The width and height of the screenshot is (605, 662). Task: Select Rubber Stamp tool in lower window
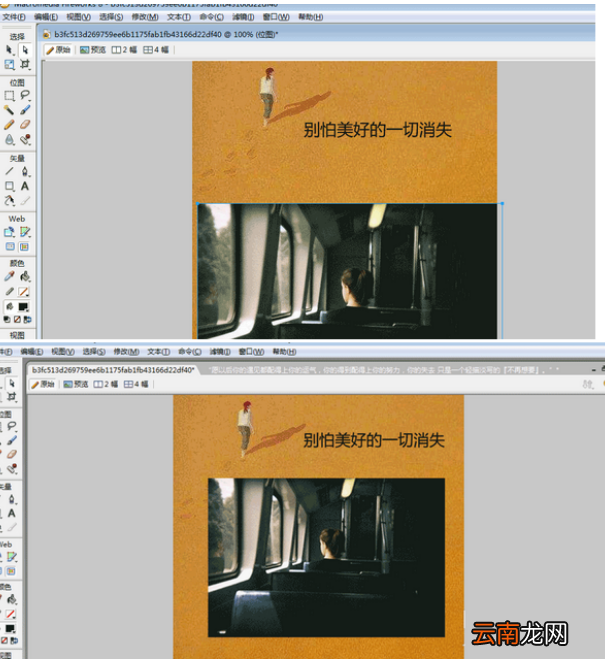(x=12, y=468)
